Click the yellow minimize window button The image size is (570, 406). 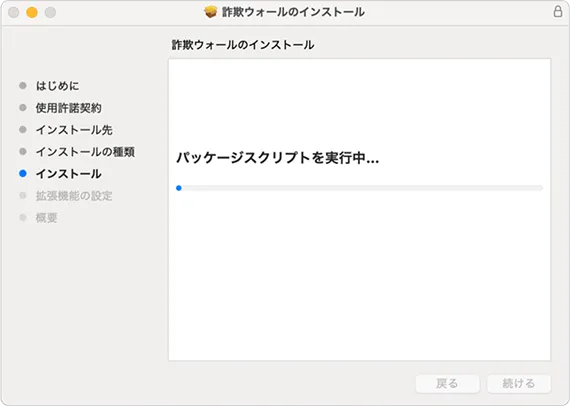(x=32, y=12)
